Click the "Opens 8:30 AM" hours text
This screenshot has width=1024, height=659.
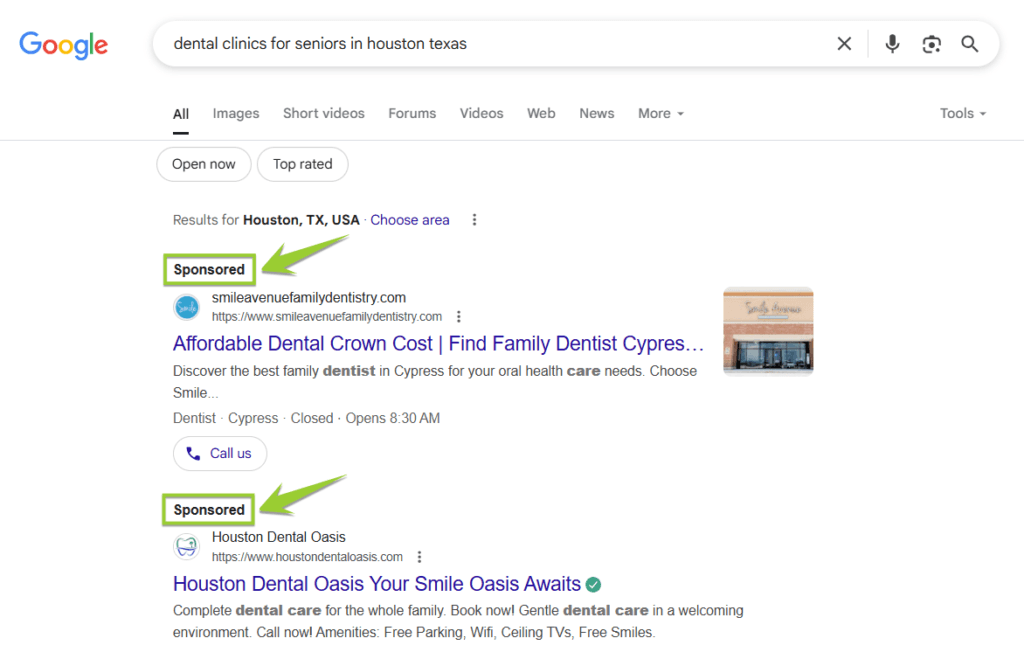392,418
